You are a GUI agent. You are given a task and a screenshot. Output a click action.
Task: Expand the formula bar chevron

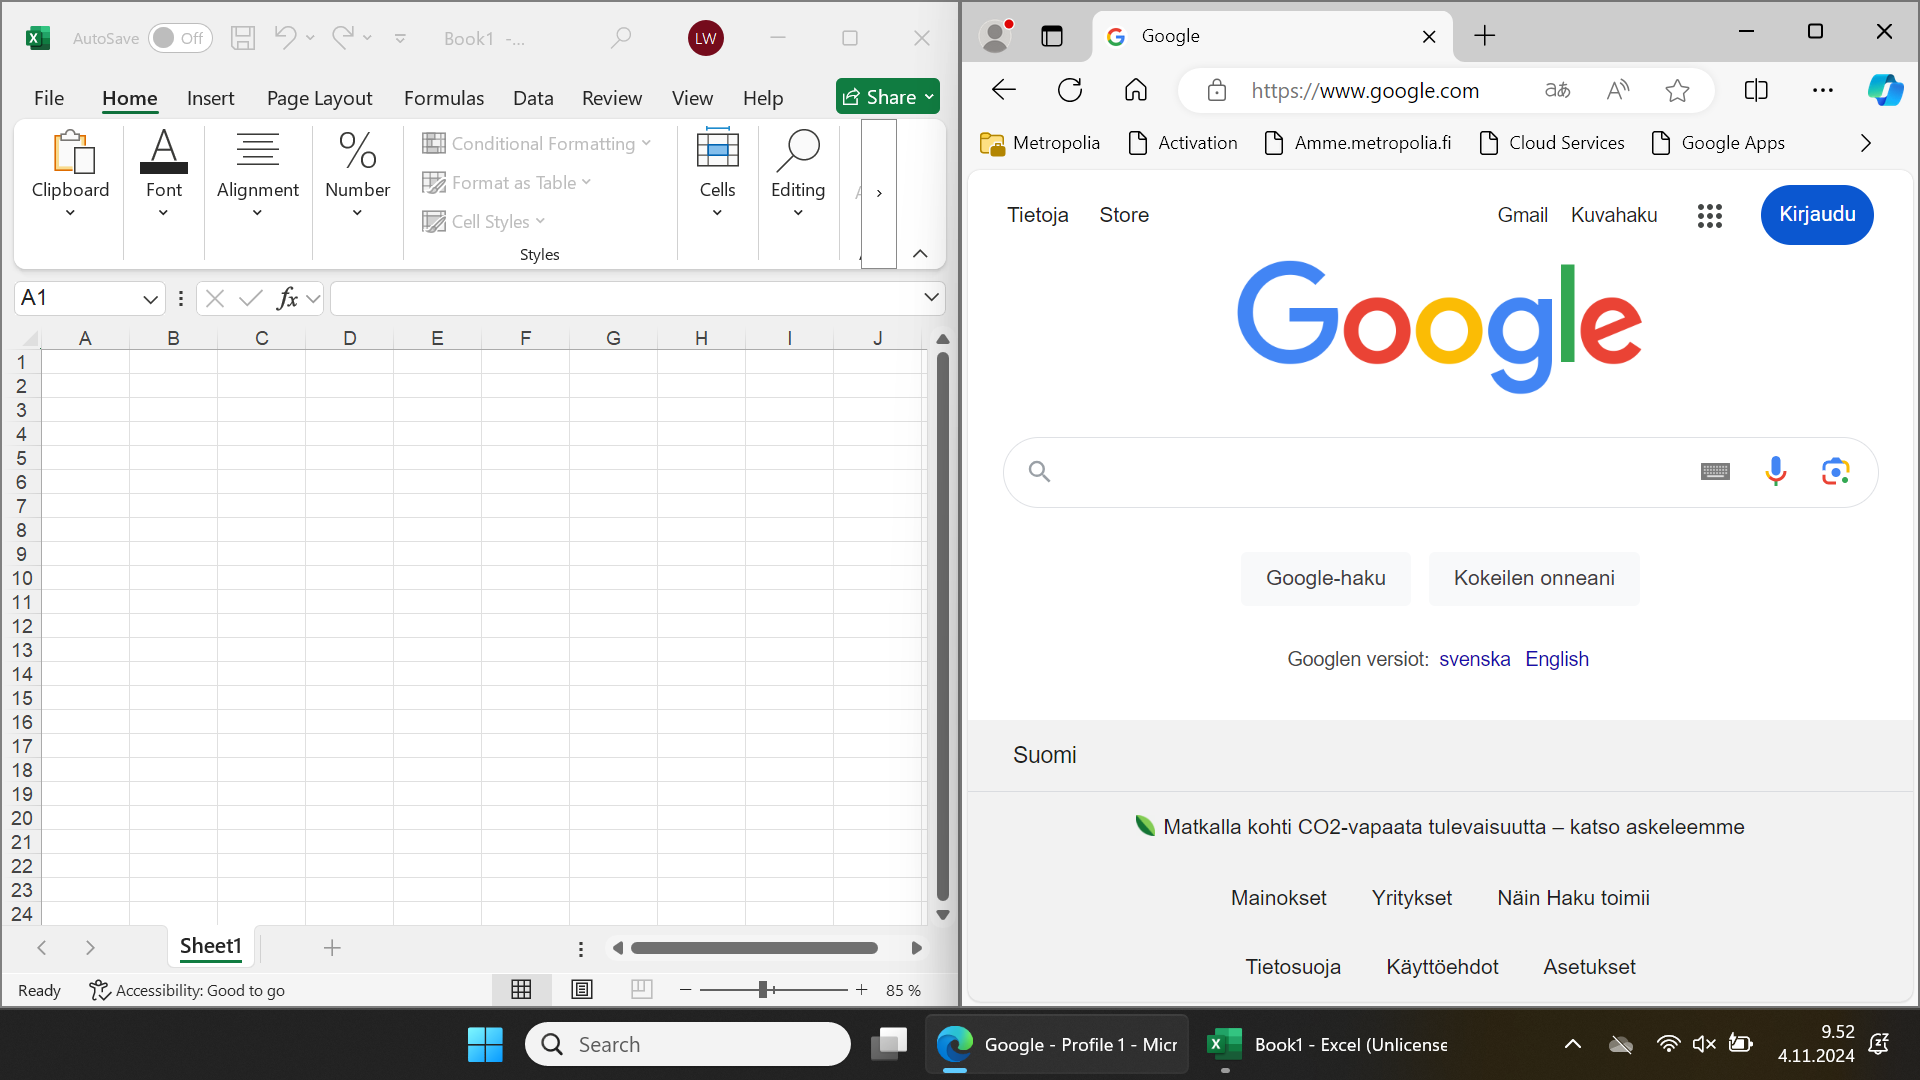[931, 297]
